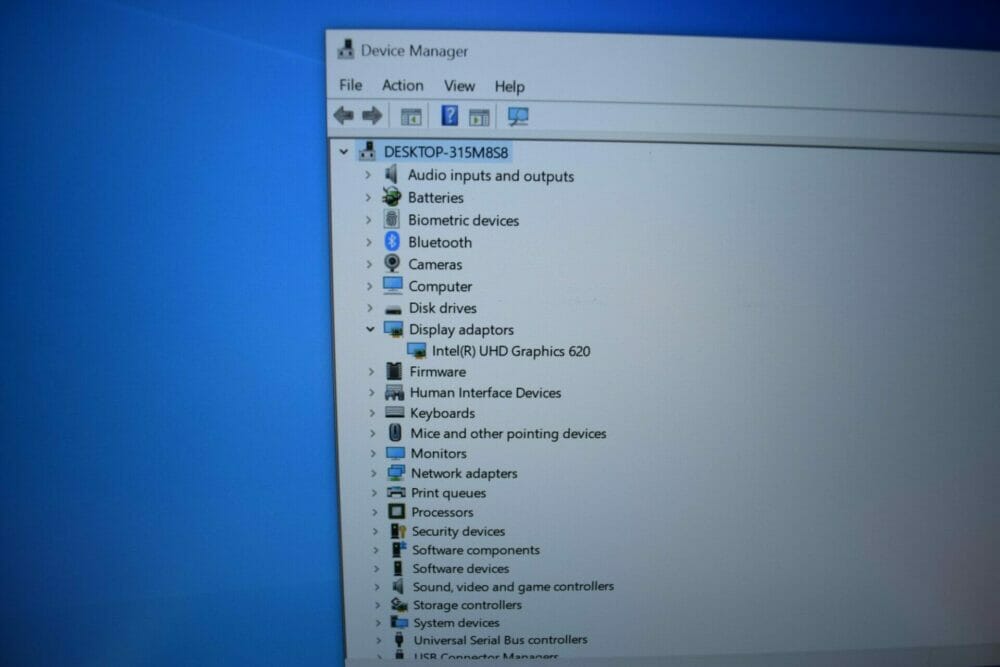Click the Forward arrow toolbar button
The height and width of the screenshot is (667, 1000).
[x=372, y=115]
